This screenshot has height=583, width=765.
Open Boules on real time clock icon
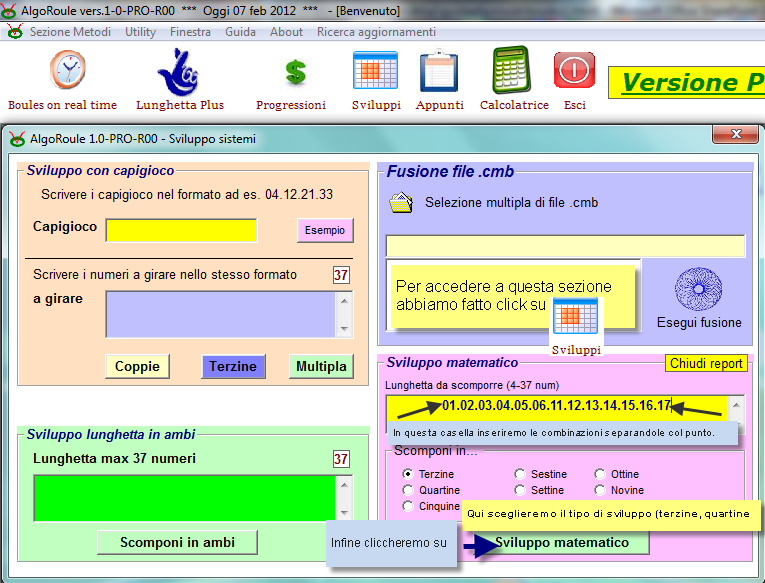pyautogui.click(x=68, y=70)
